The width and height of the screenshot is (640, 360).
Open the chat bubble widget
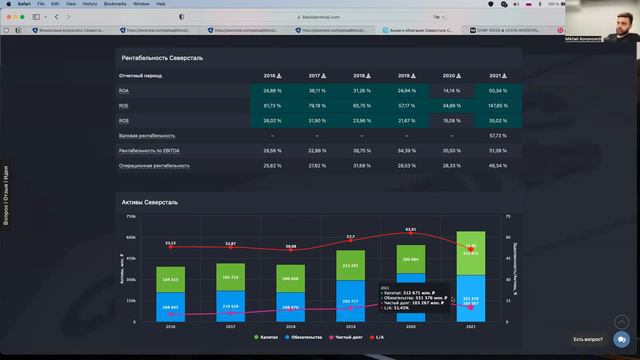622,339
